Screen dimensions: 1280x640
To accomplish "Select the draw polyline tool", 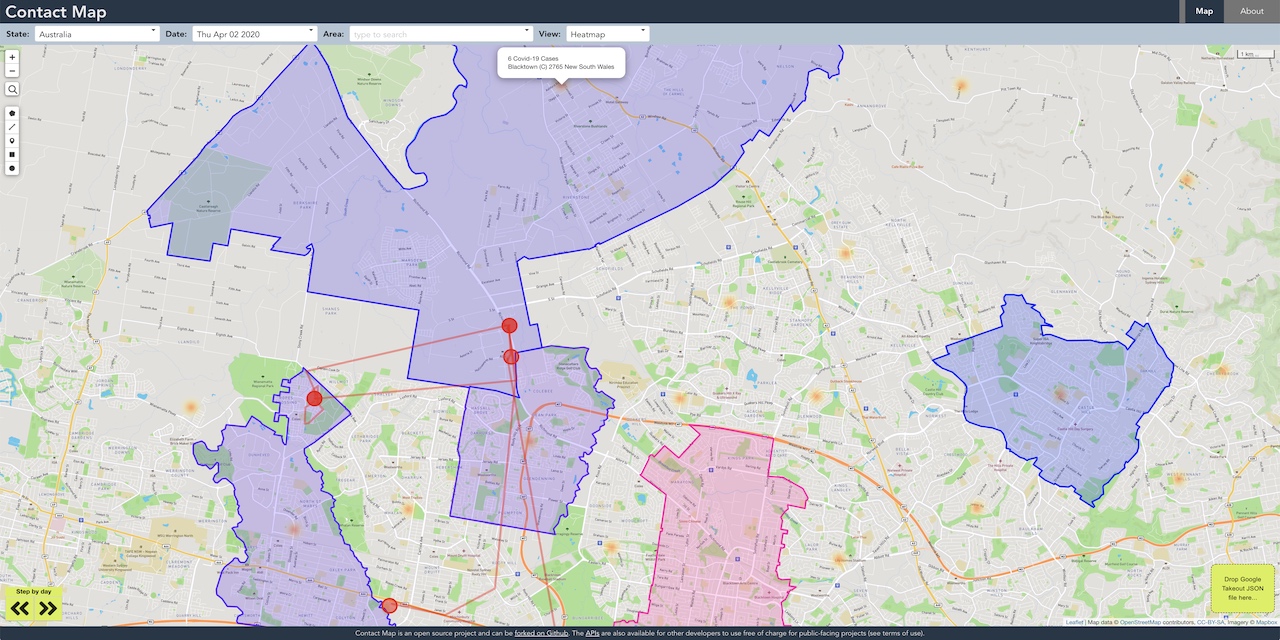I will pos(12,127).
